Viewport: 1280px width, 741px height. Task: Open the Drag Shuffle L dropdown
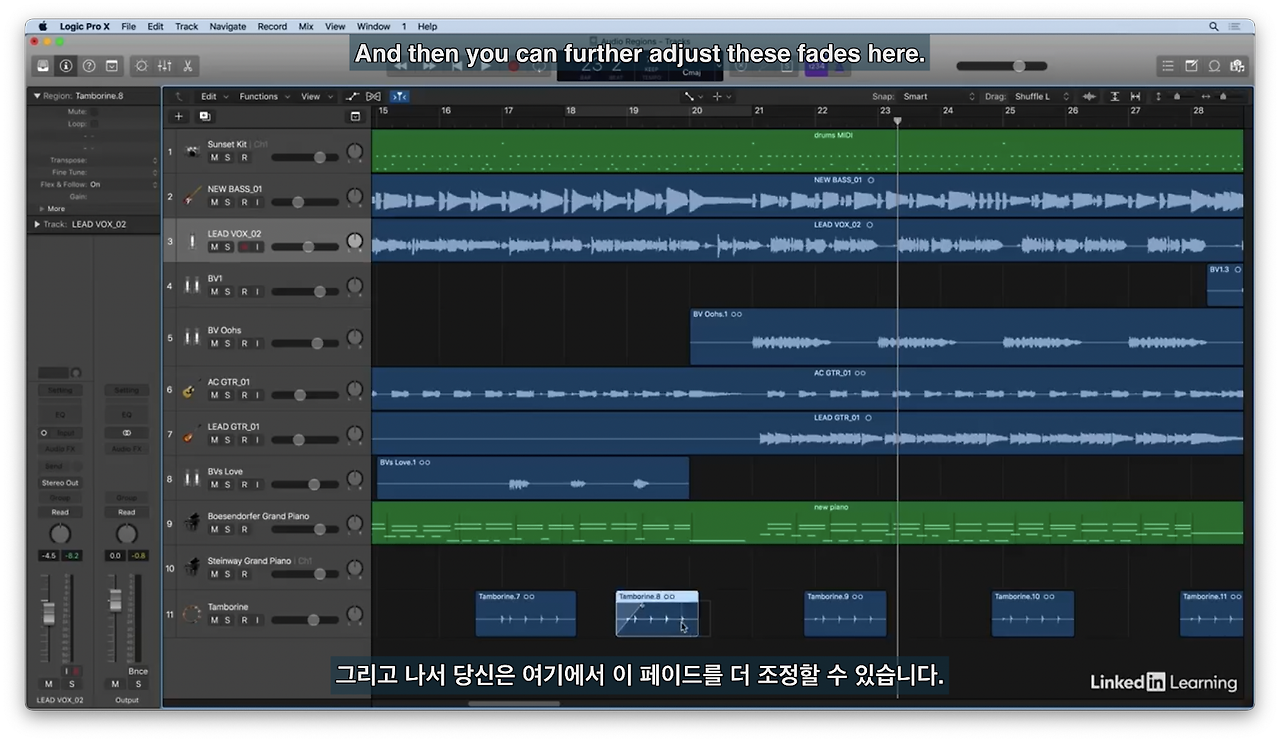point(1041,97)
